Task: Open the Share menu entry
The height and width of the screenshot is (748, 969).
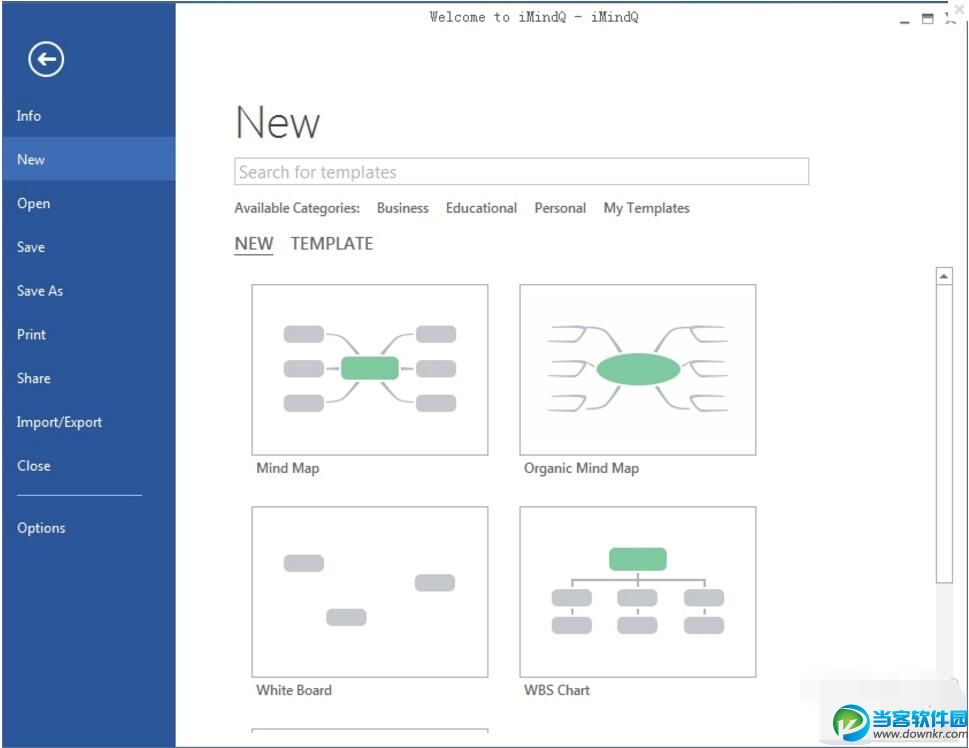Action: point(33,378)
